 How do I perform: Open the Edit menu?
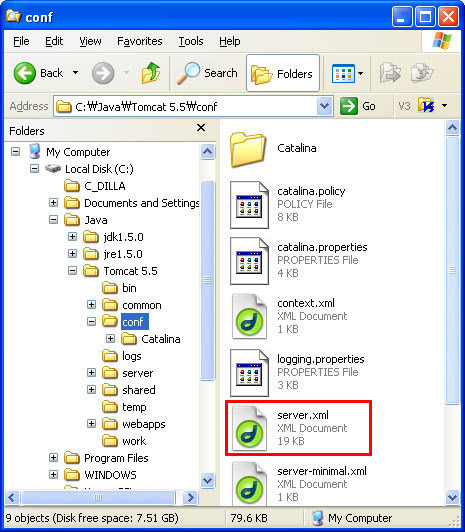point(54,41)
